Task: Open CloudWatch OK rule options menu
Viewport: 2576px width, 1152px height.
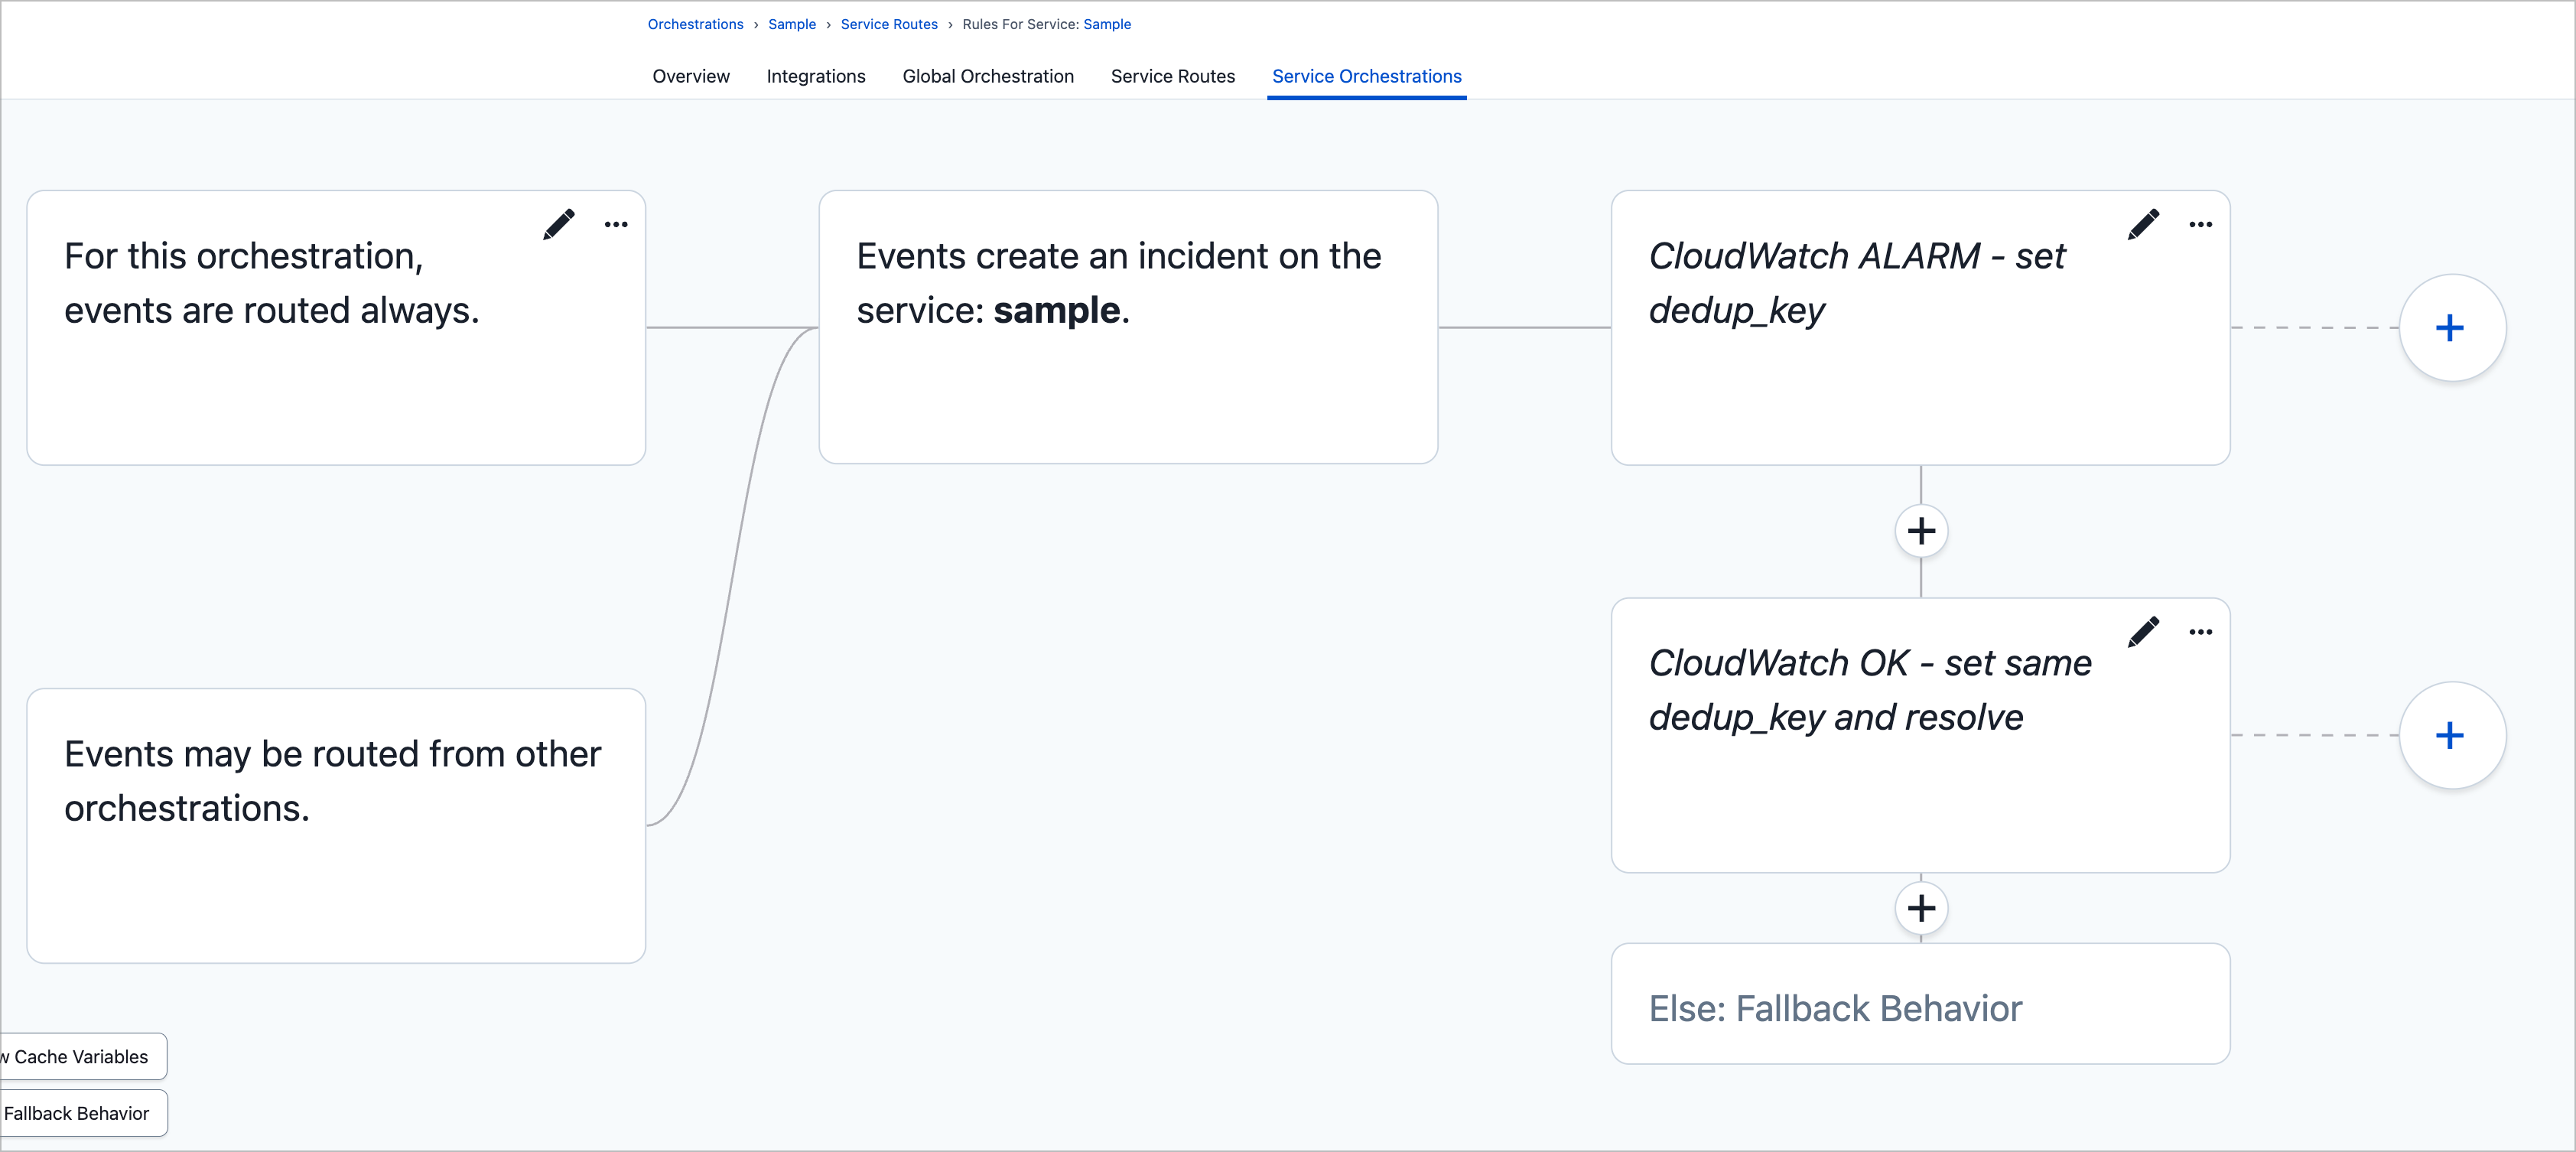Action: click(x=2200, y=631)
